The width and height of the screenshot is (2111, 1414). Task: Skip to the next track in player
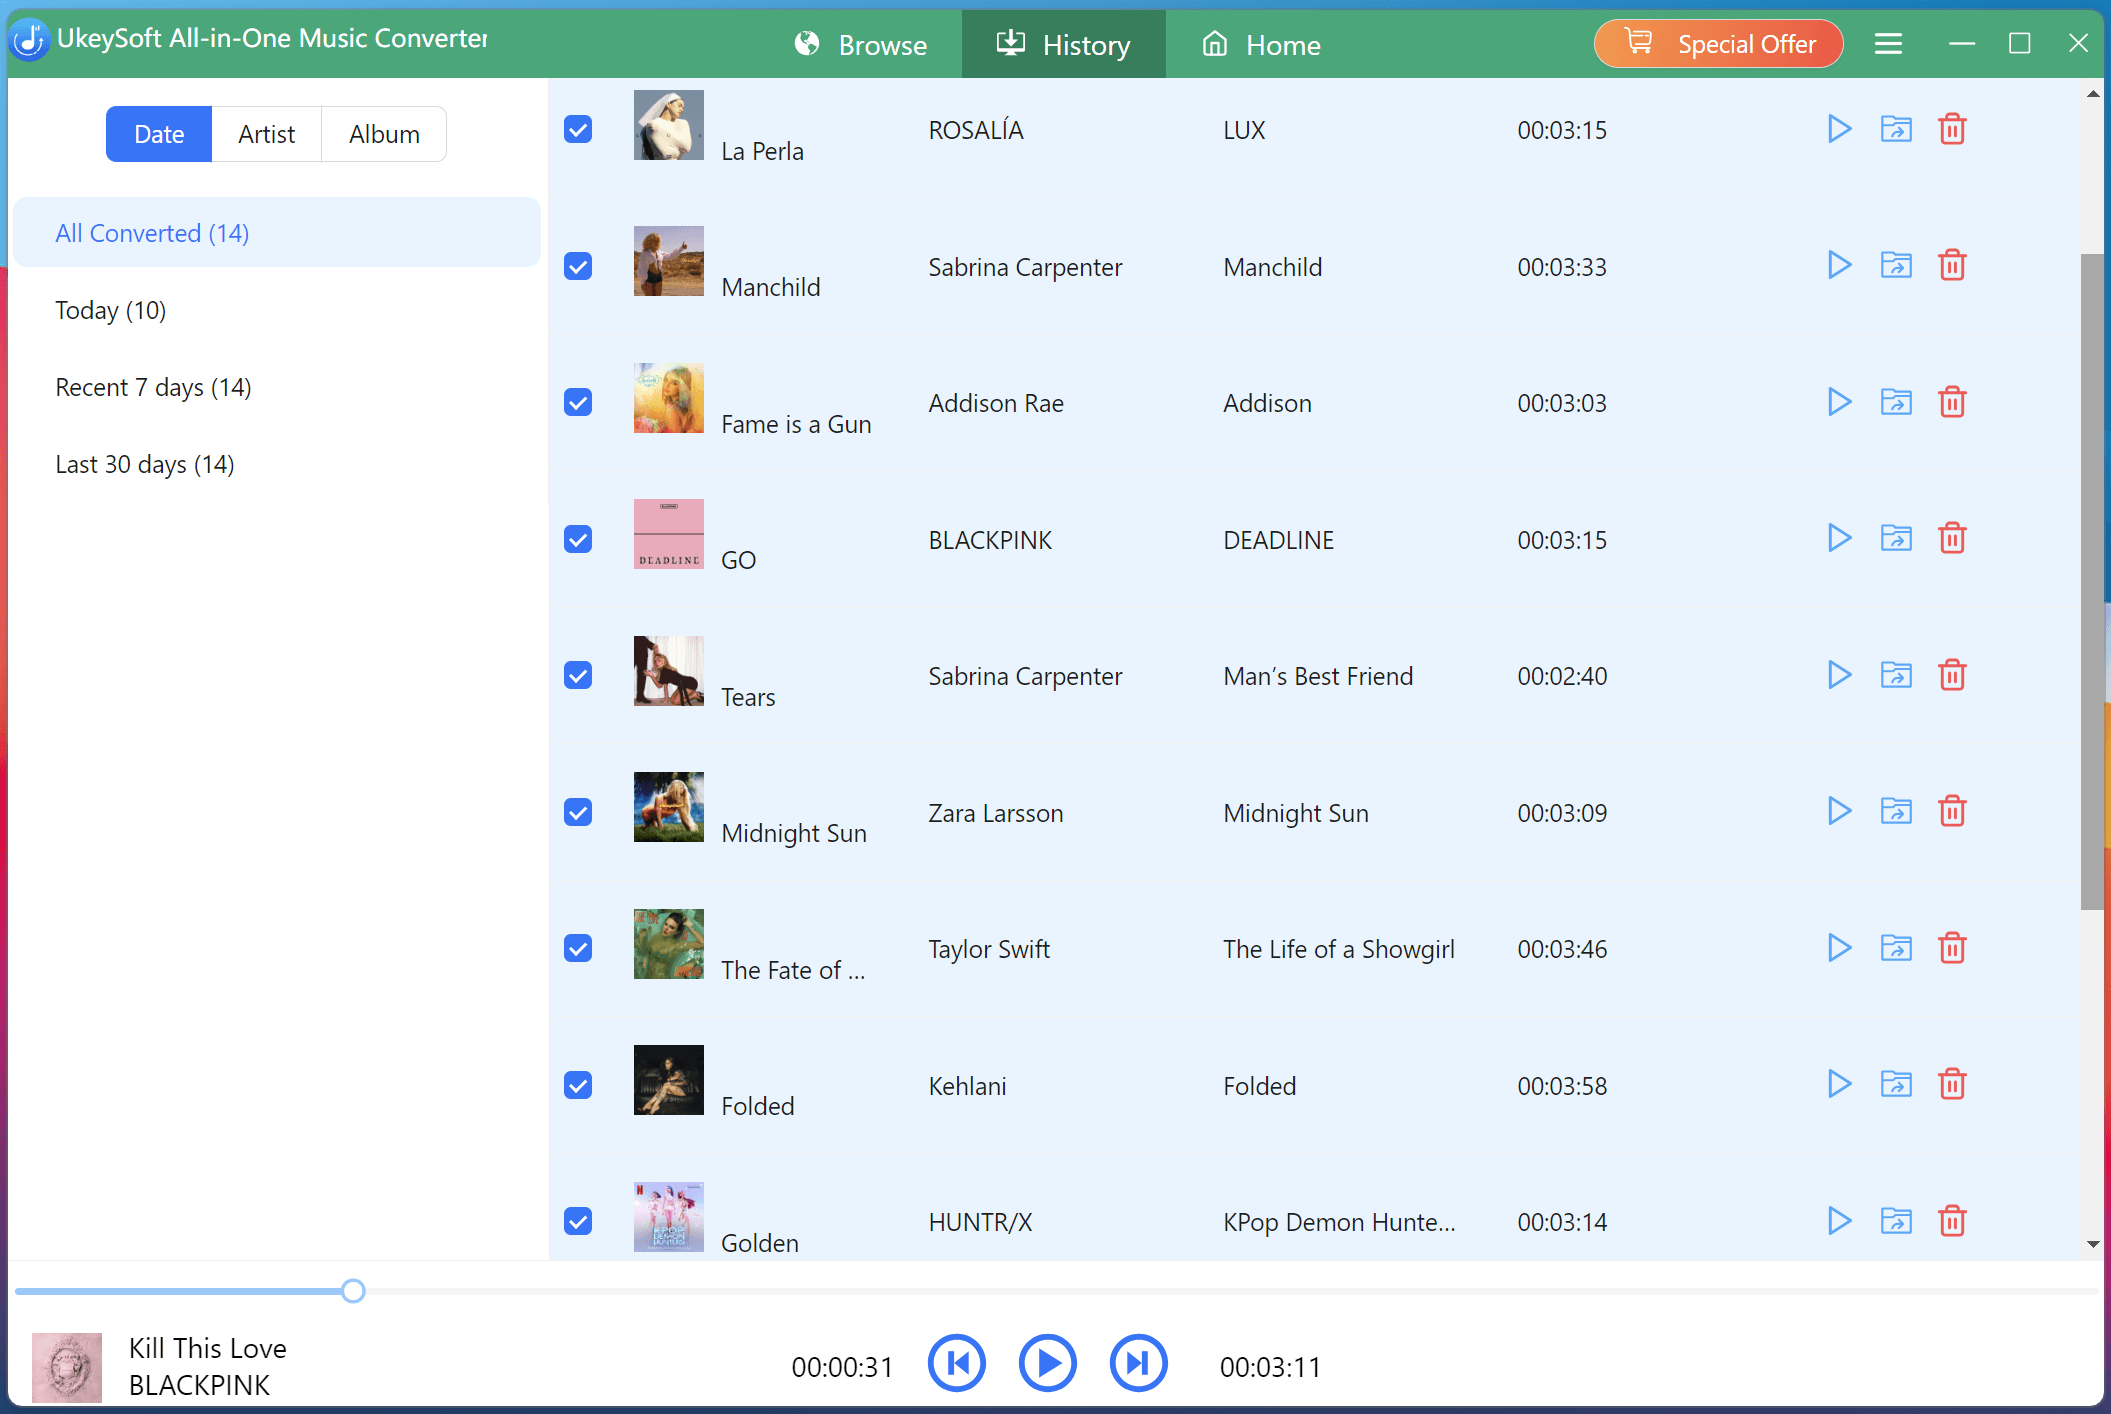(x=1138, y=1363)
